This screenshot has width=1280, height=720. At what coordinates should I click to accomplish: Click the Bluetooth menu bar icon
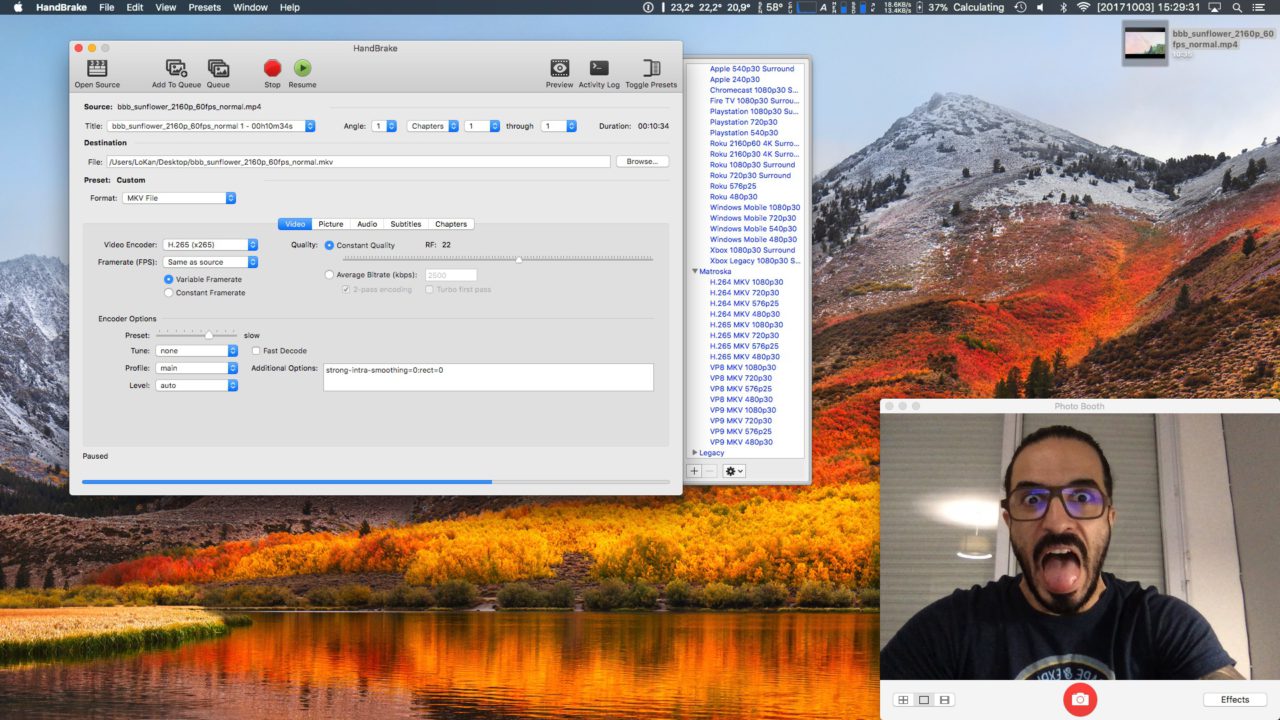coord(1064,7)
